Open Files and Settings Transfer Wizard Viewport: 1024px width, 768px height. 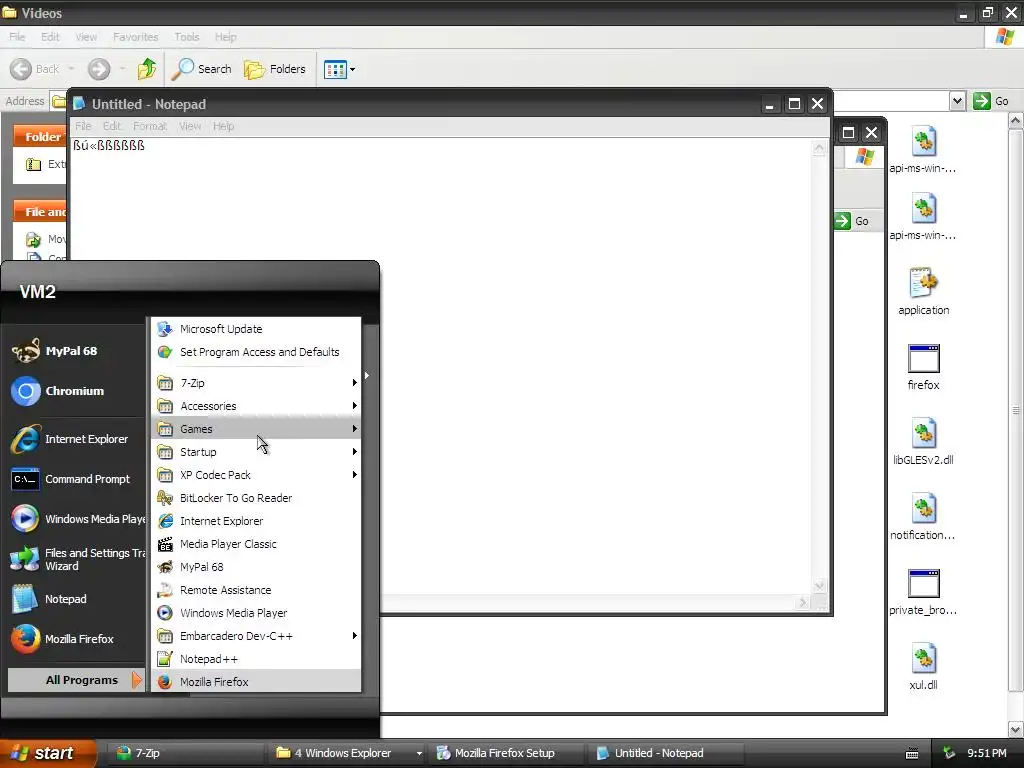(76, 559)
